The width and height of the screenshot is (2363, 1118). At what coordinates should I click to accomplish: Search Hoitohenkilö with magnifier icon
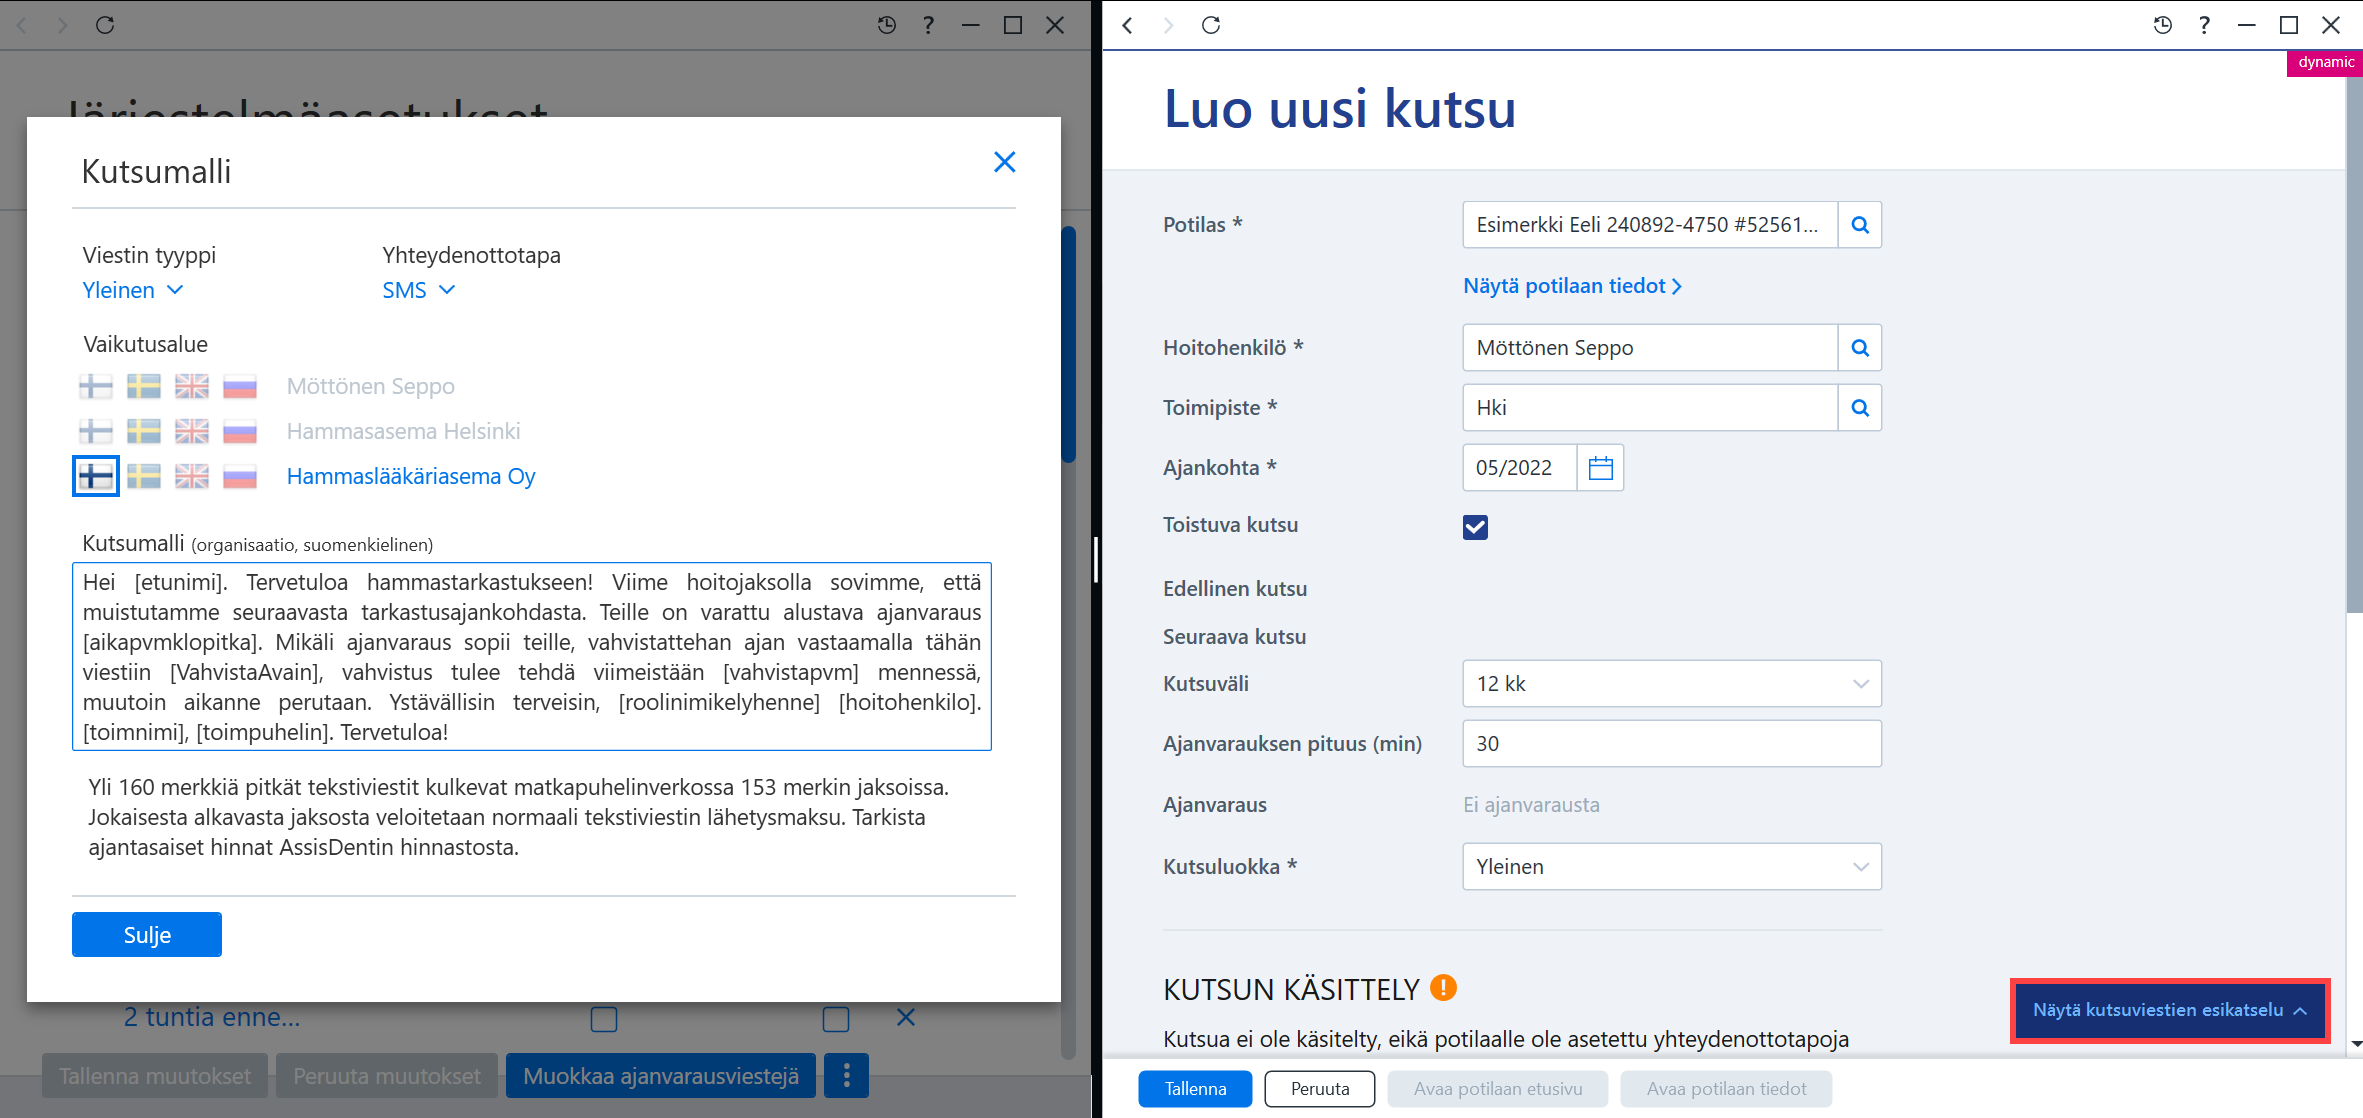(1860, 348)
